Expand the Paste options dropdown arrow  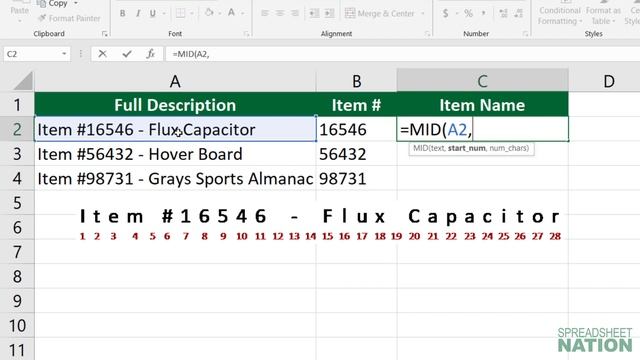tap(20, 20)
